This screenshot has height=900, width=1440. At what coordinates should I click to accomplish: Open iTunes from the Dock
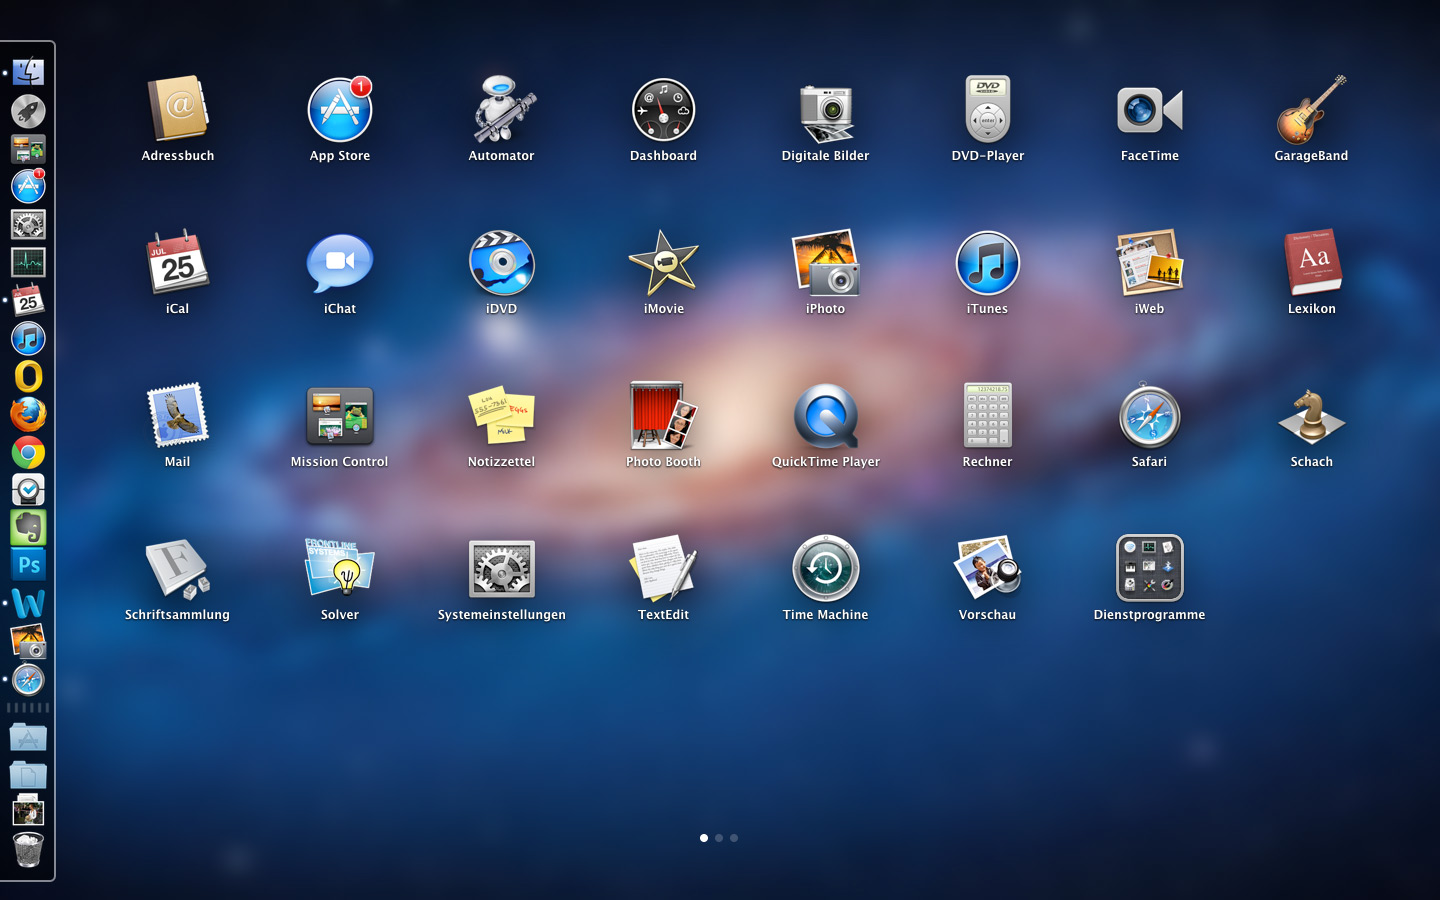(28, 338)
